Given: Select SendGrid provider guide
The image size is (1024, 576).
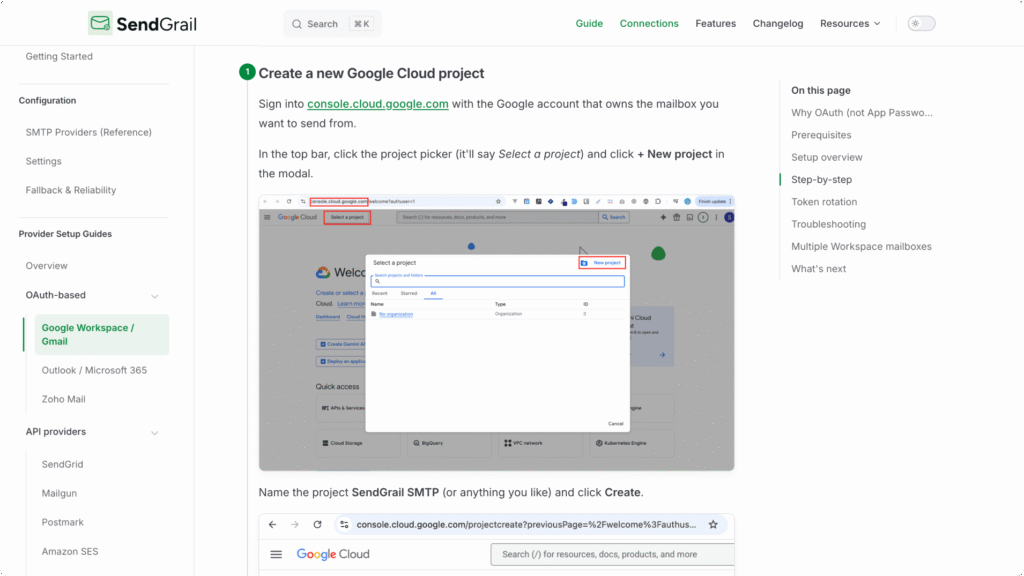Looking at the screenshot, I should 62,464.
